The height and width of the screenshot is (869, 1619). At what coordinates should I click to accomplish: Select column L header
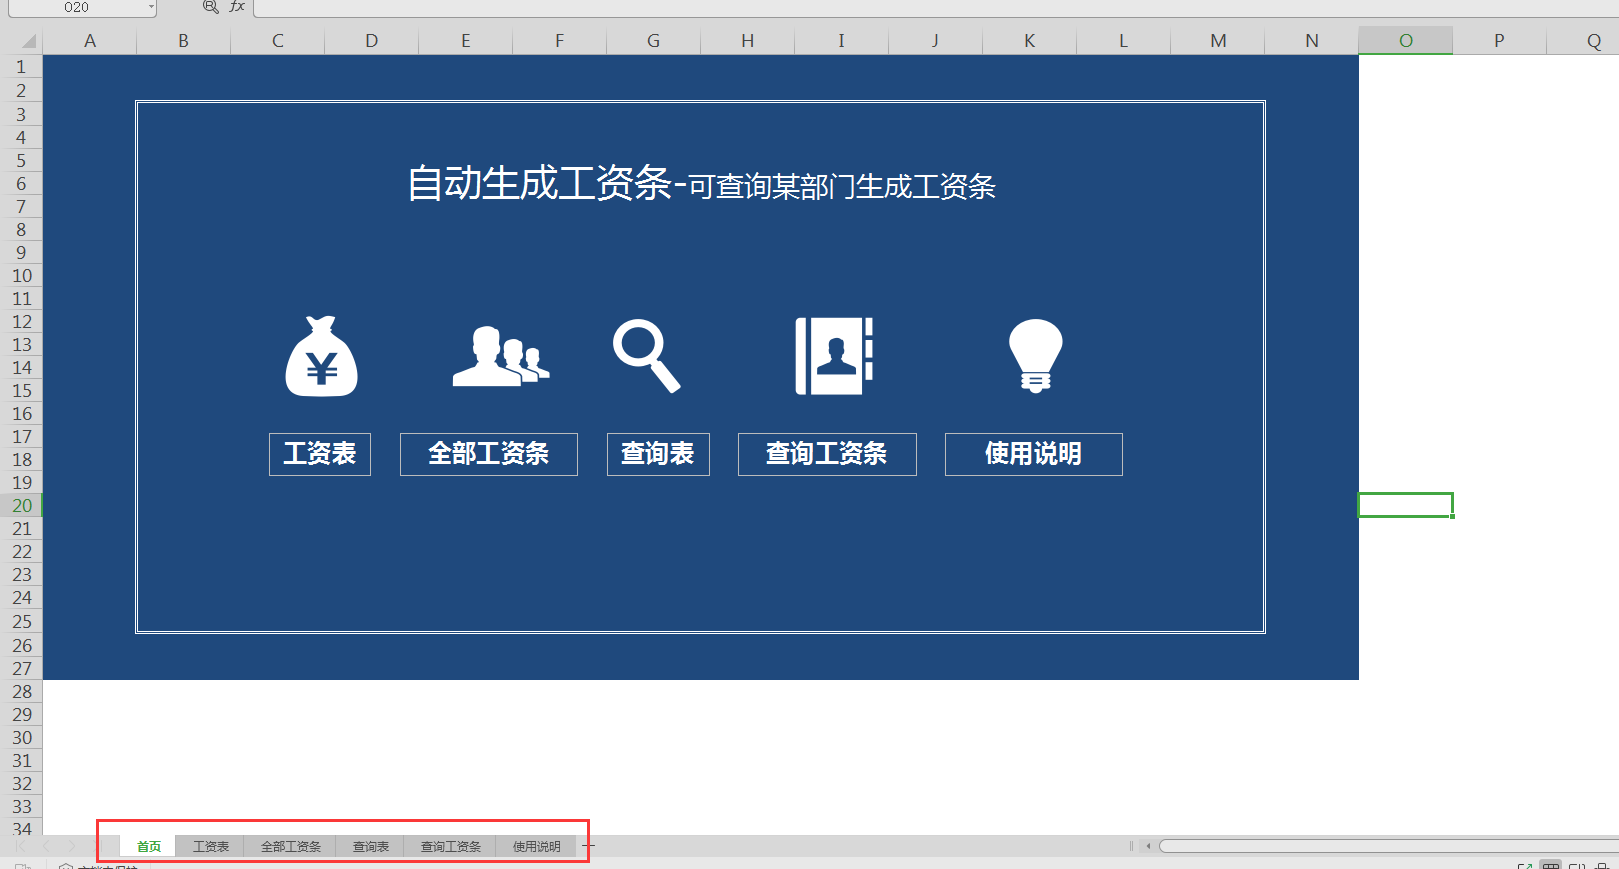coord(1123,41)
